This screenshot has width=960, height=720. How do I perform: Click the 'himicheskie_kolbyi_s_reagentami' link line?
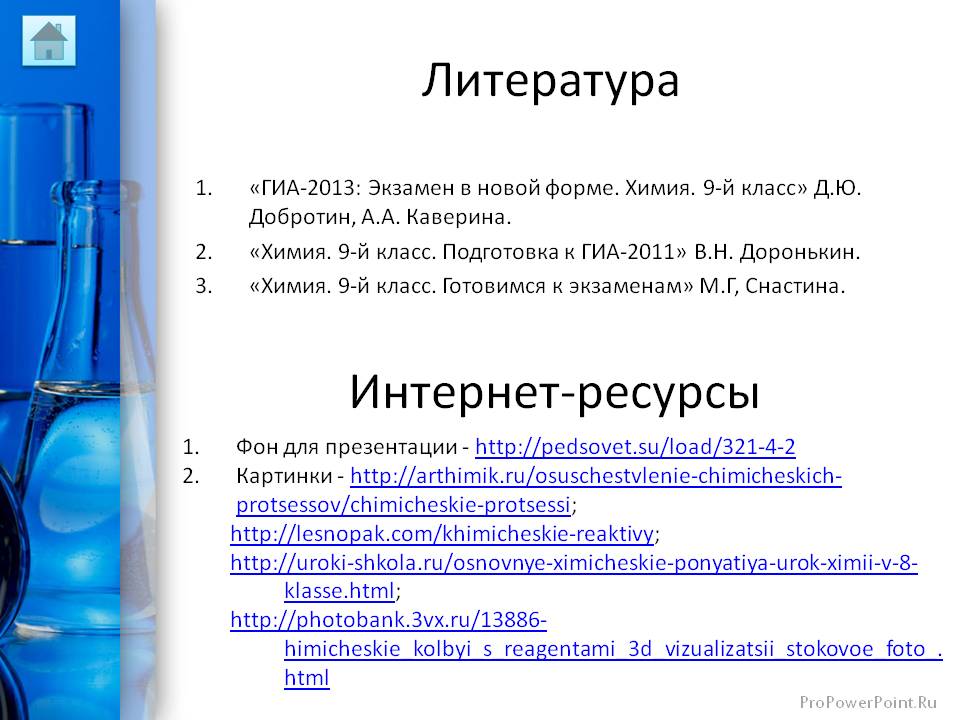click(x=612, y=649)
